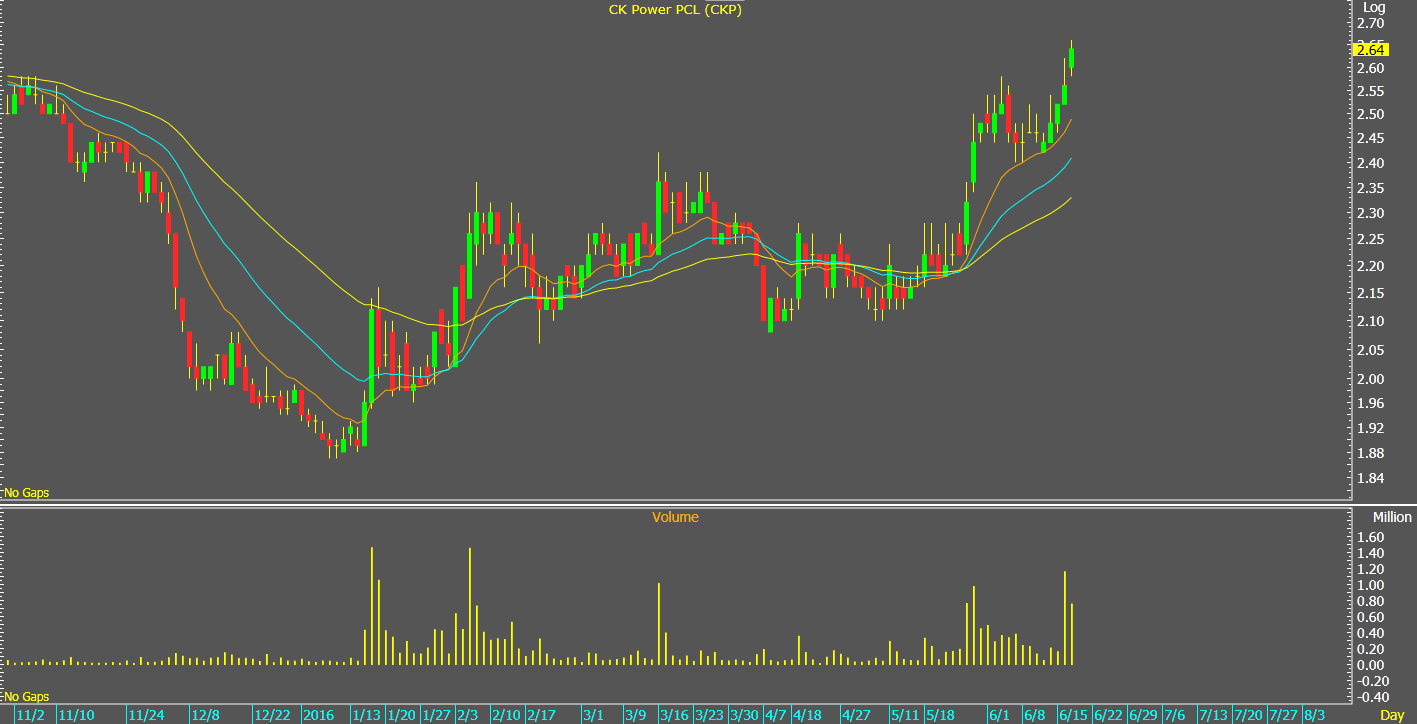Click the 2.30 price axis label

click(1370, 213)
